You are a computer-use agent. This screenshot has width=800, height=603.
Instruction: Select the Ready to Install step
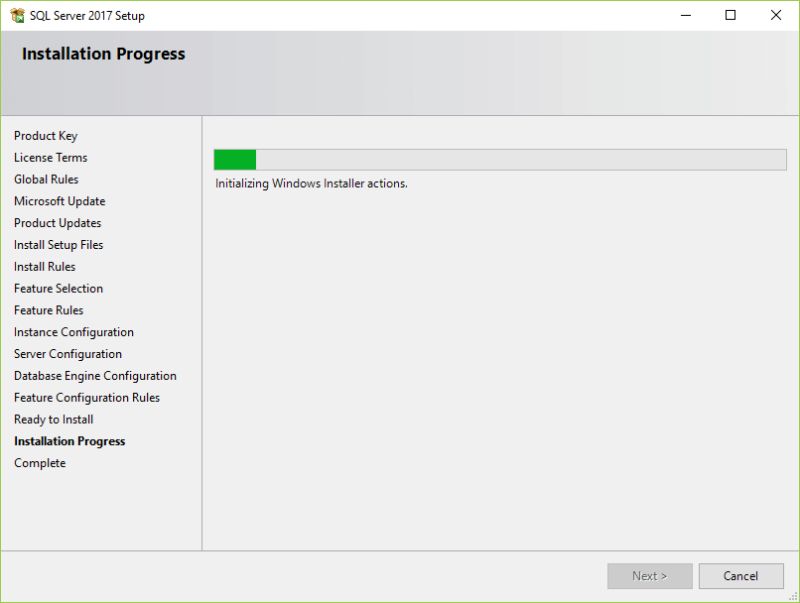point(52,419)
